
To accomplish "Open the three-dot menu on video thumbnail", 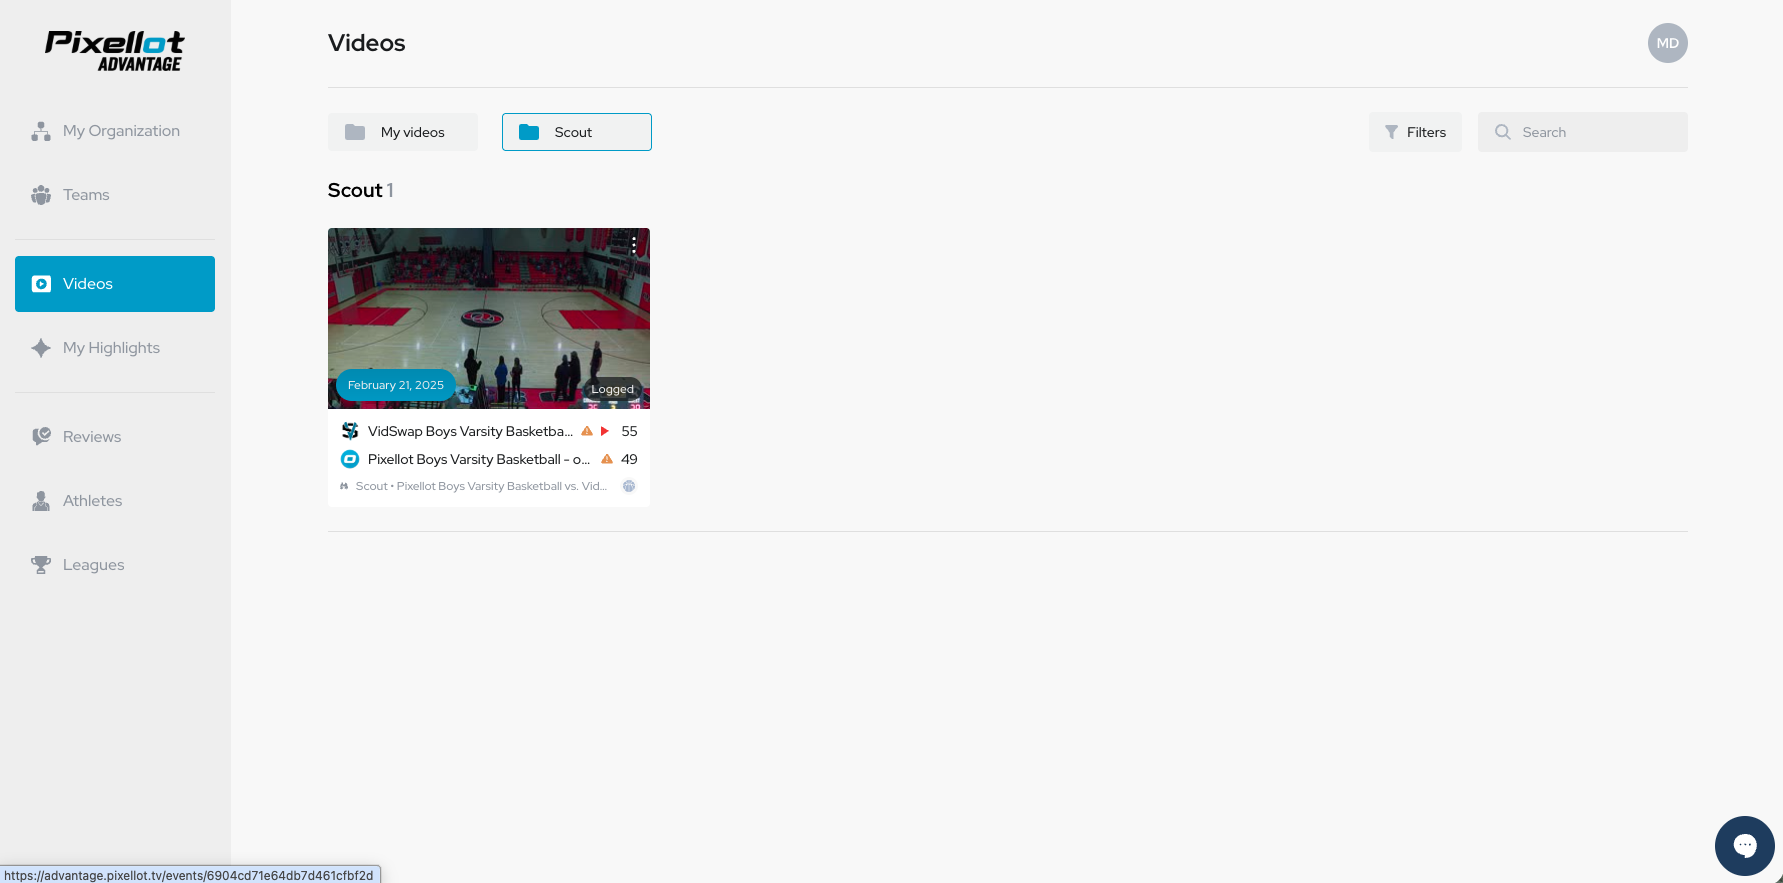I will click(x=634, y=244).
